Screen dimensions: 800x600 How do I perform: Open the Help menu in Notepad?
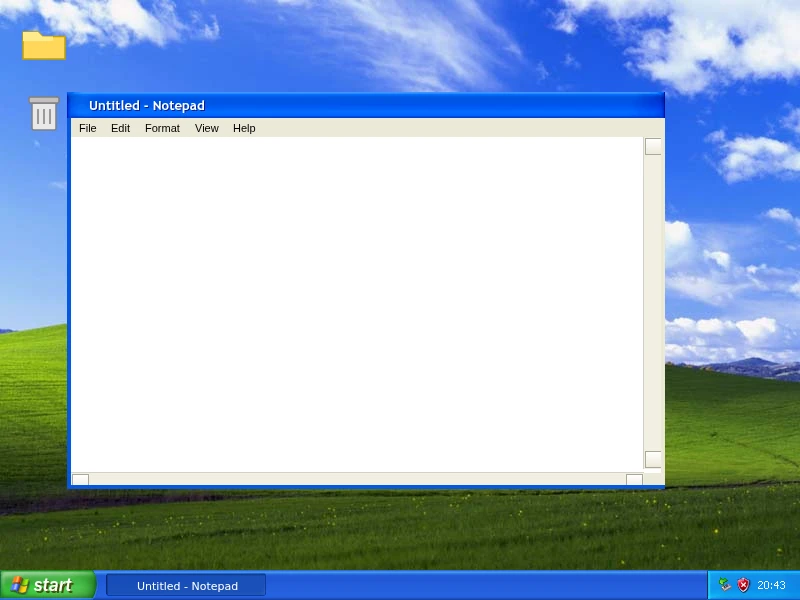[x=244, y=128]
